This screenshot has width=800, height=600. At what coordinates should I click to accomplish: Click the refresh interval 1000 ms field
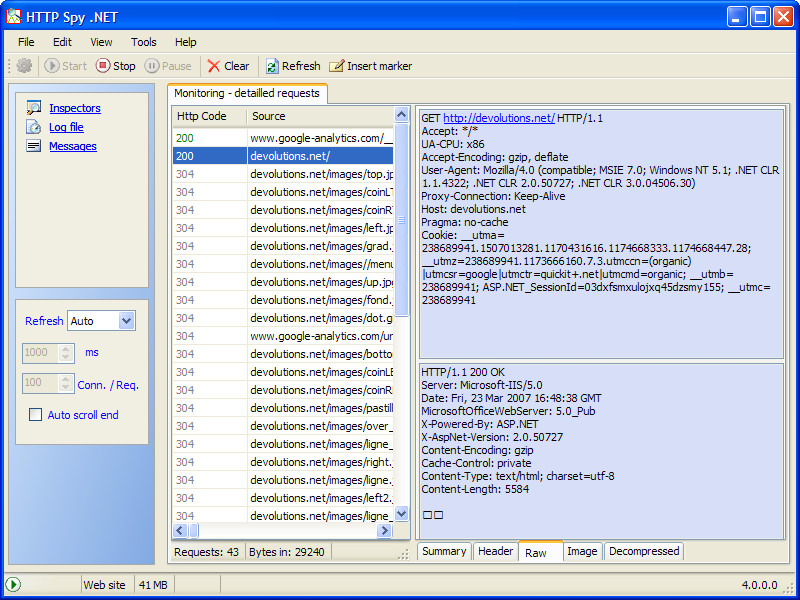[41, 353]
